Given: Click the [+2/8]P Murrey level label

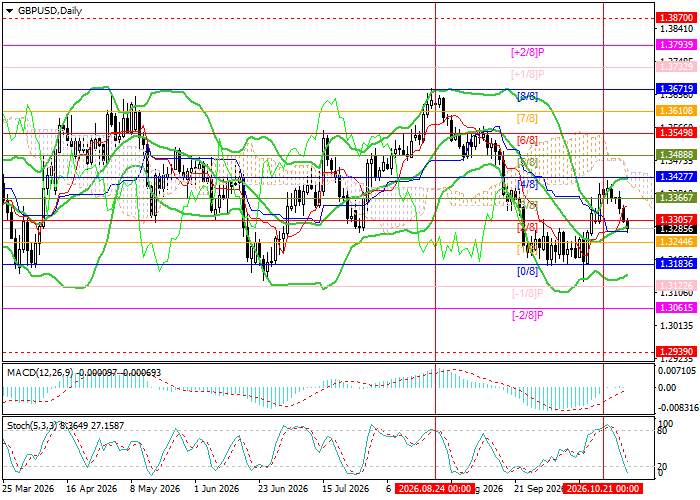Looking at the screenshot, I should coord(528,52).
